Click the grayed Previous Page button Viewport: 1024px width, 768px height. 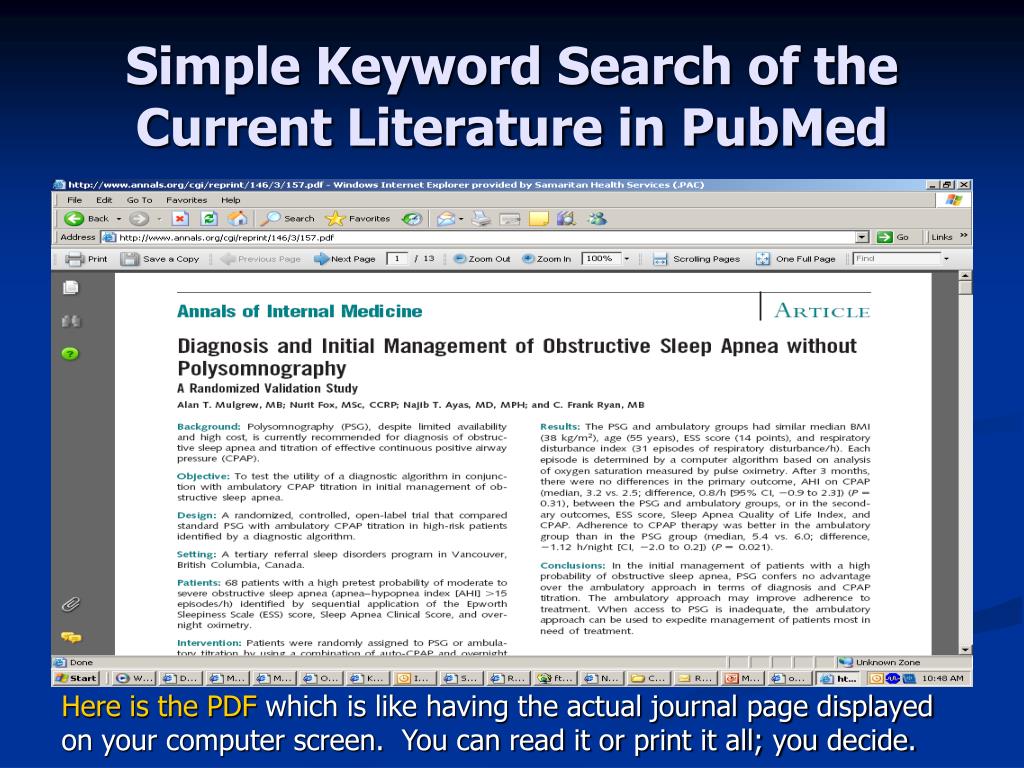261,259
